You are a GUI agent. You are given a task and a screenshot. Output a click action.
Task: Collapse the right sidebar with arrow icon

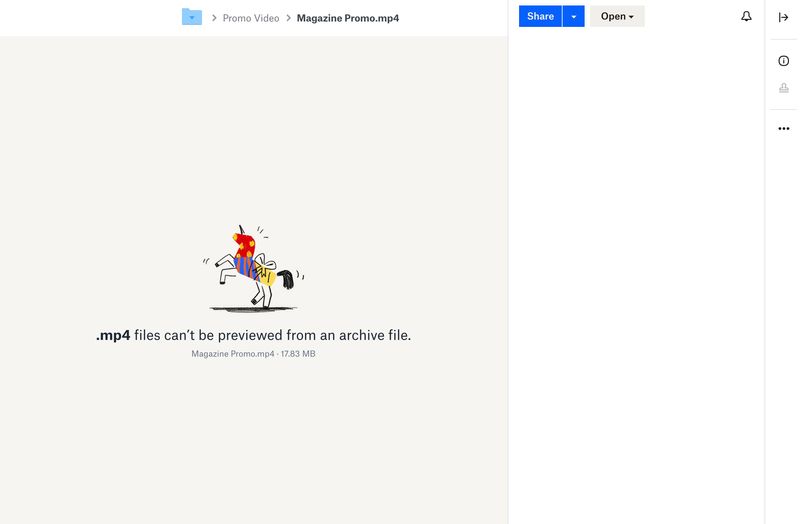pyautogui.click(x=783, y=17)
